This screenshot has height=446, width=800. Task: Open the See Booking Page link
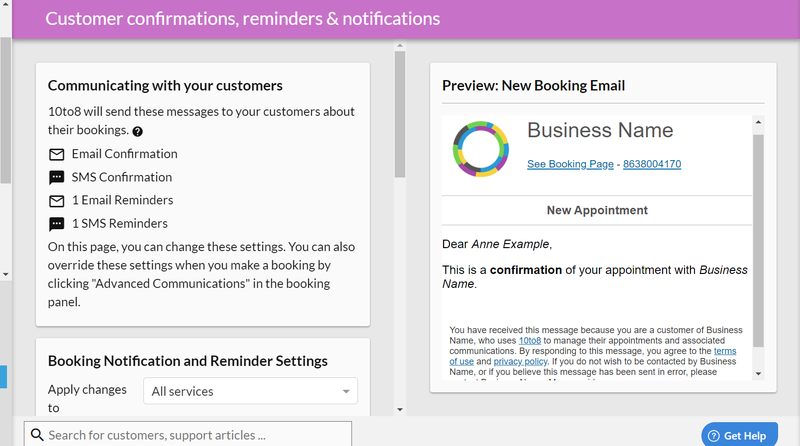[x=570, y=164]
